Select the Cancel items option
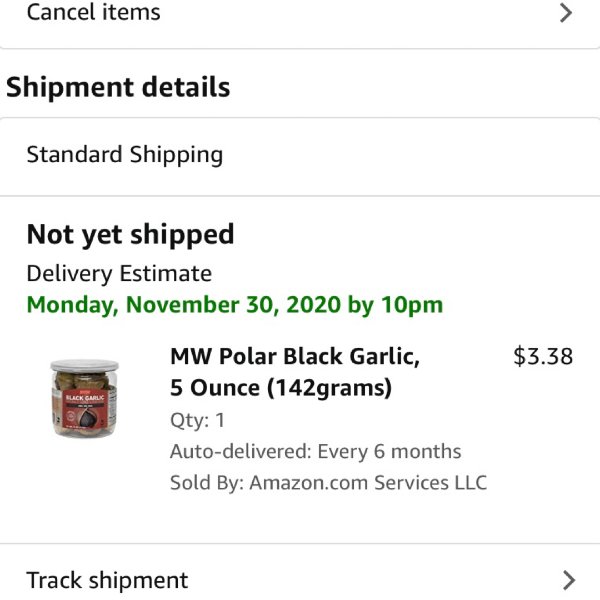Screen dimensions: 600x600 (300, 15)
